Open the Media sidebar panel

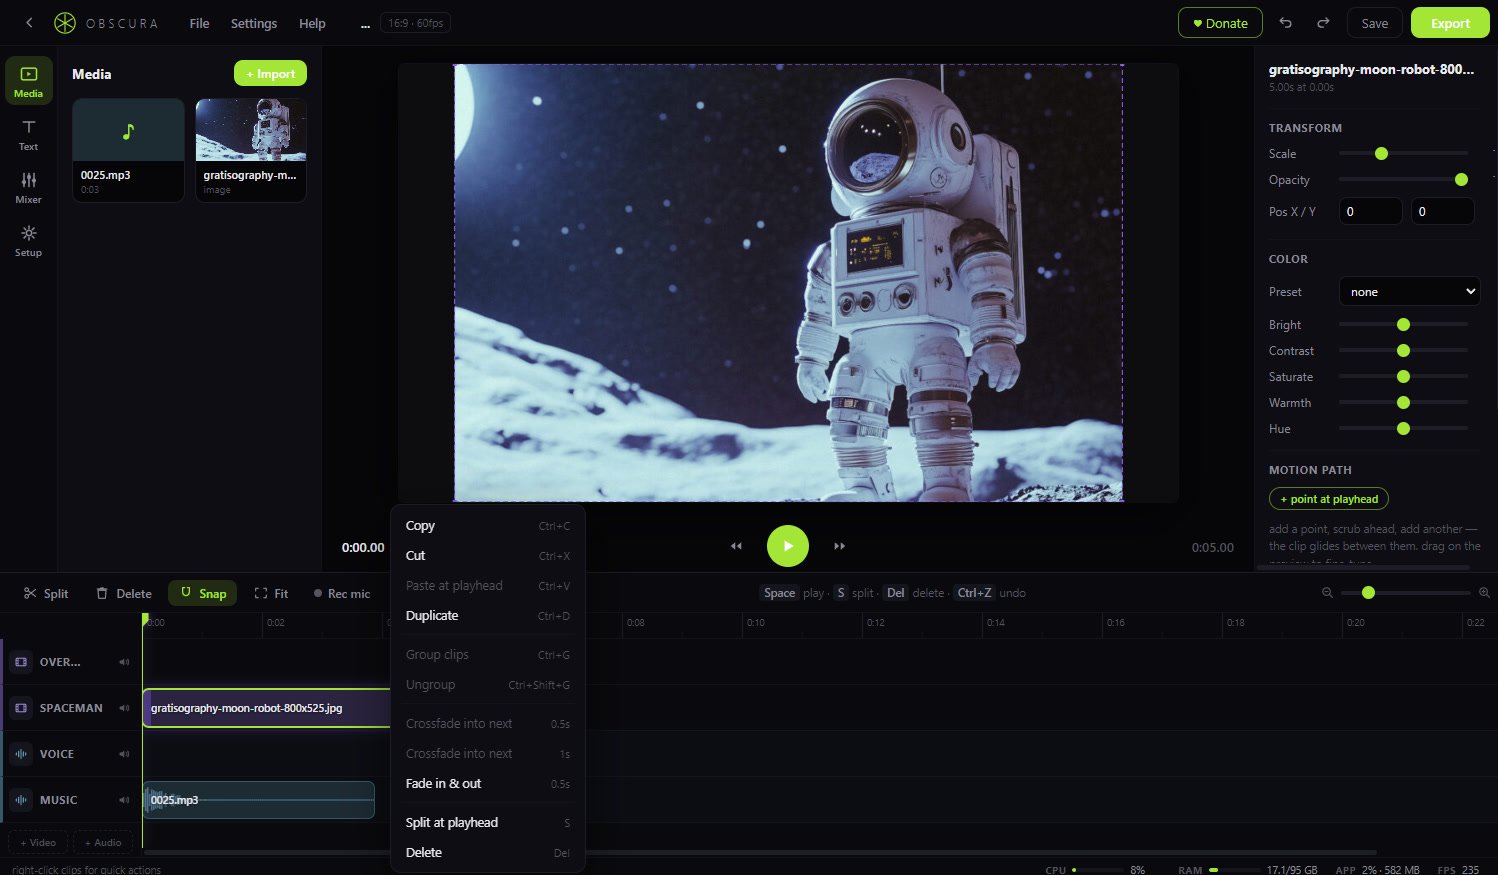[x=28, y=81]
